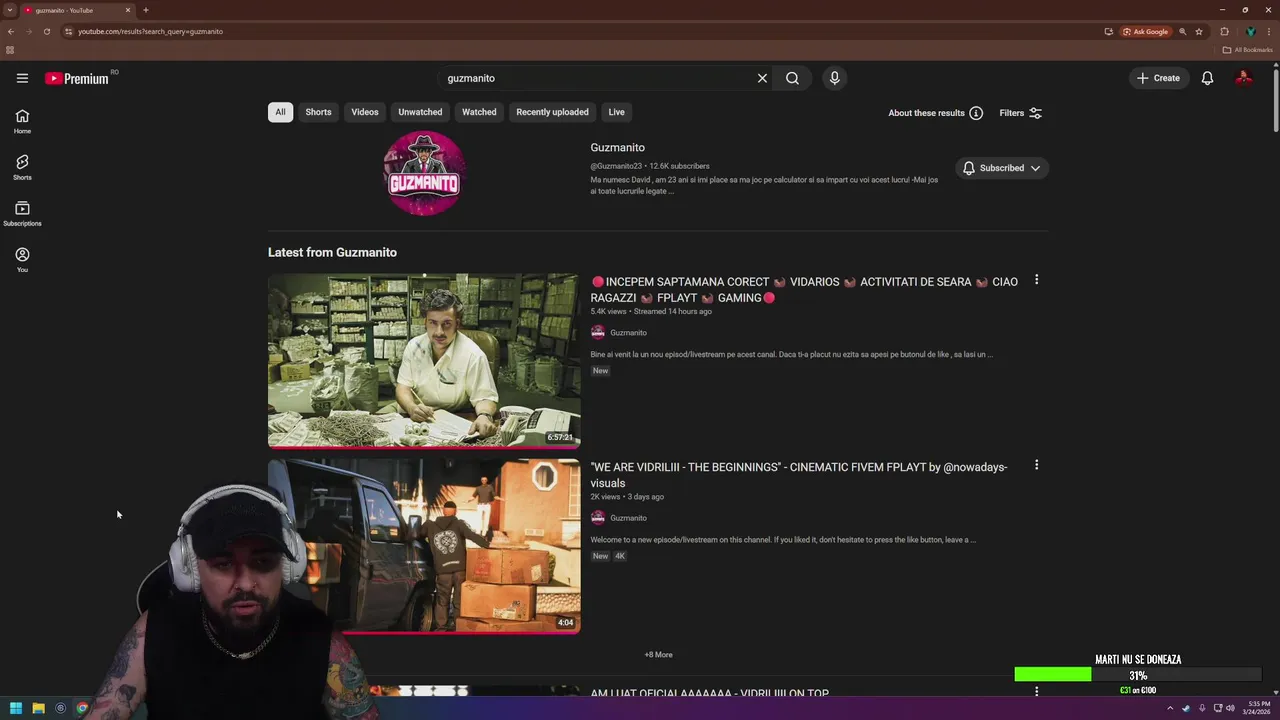Click the magnifier search button
The image size is (1280, 720).
(792, 78)
